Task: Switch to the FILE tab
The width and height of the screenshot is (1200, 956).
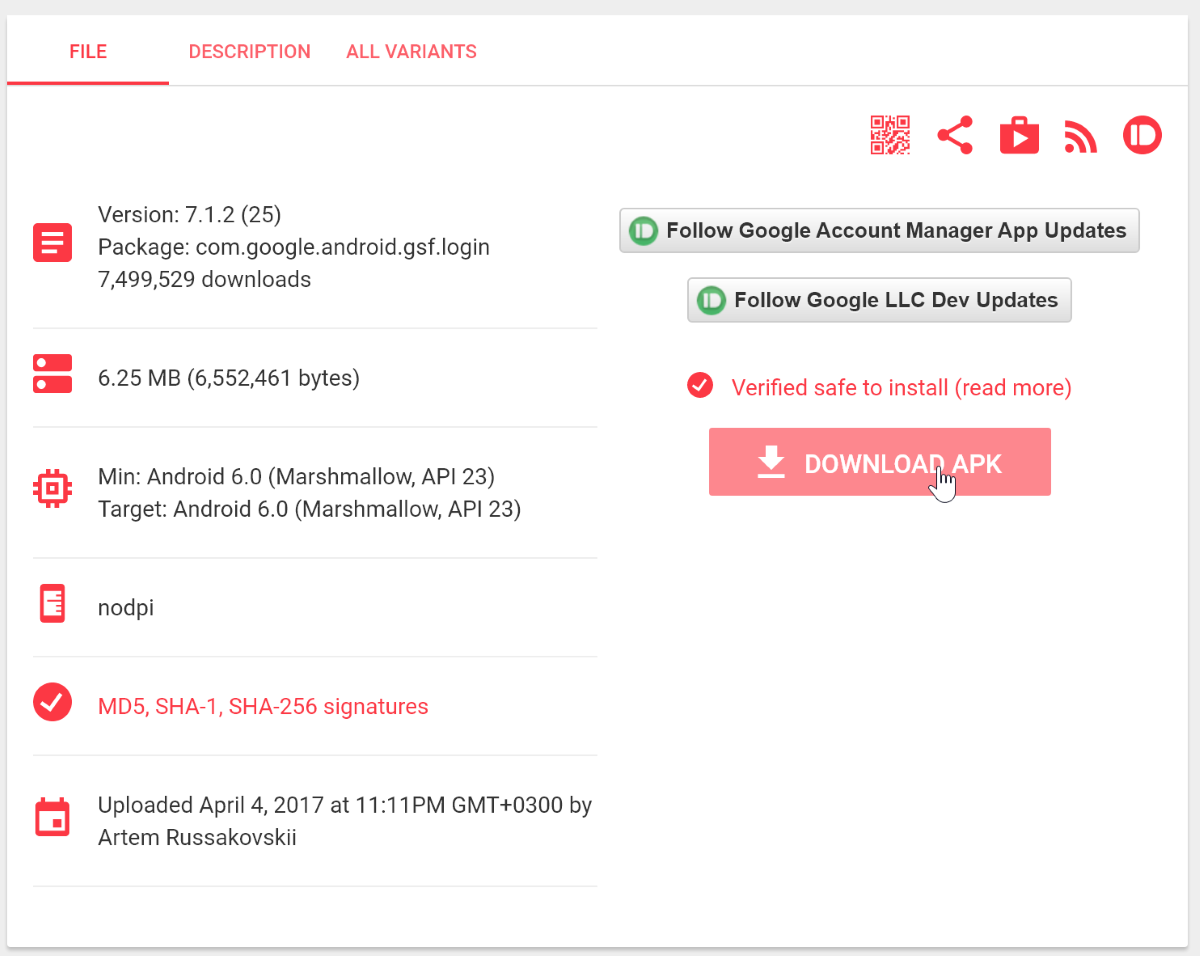Action: [x=88, y=51]
